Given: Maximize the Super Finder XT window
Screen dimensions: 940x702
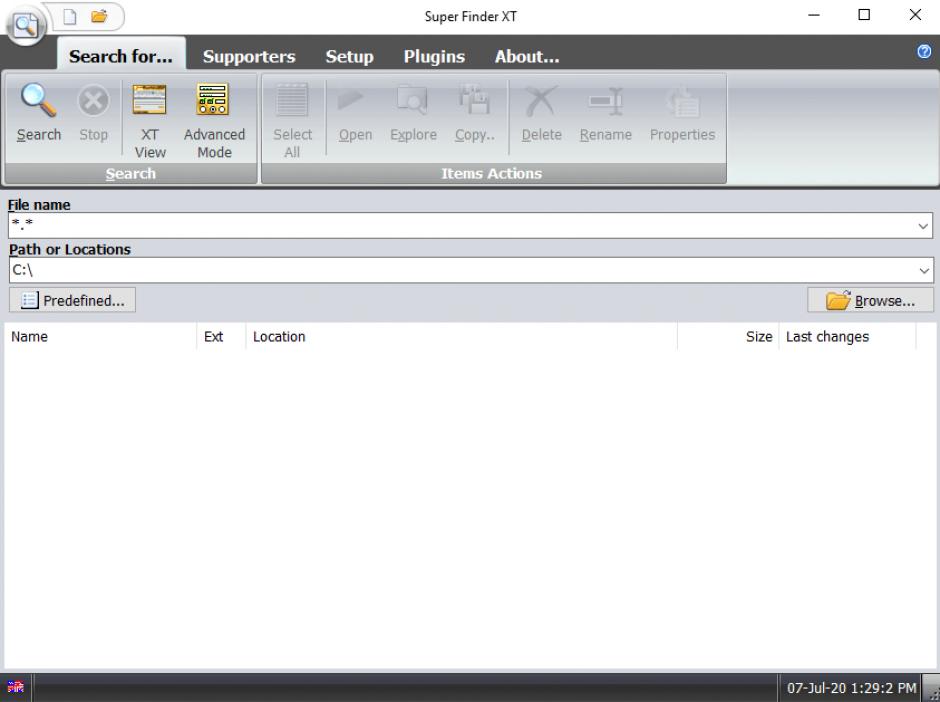Looking at the screenshot, I should (864, 16).
